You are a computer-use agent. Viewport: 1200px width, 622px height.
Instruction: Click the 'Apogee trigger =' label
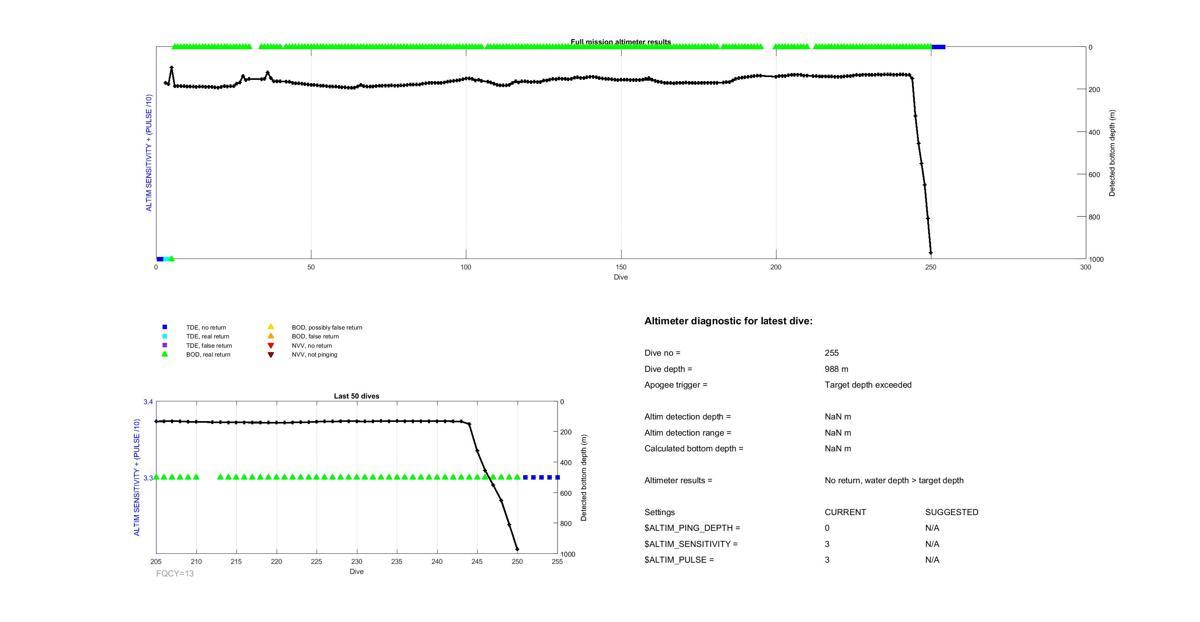point(676,385)
